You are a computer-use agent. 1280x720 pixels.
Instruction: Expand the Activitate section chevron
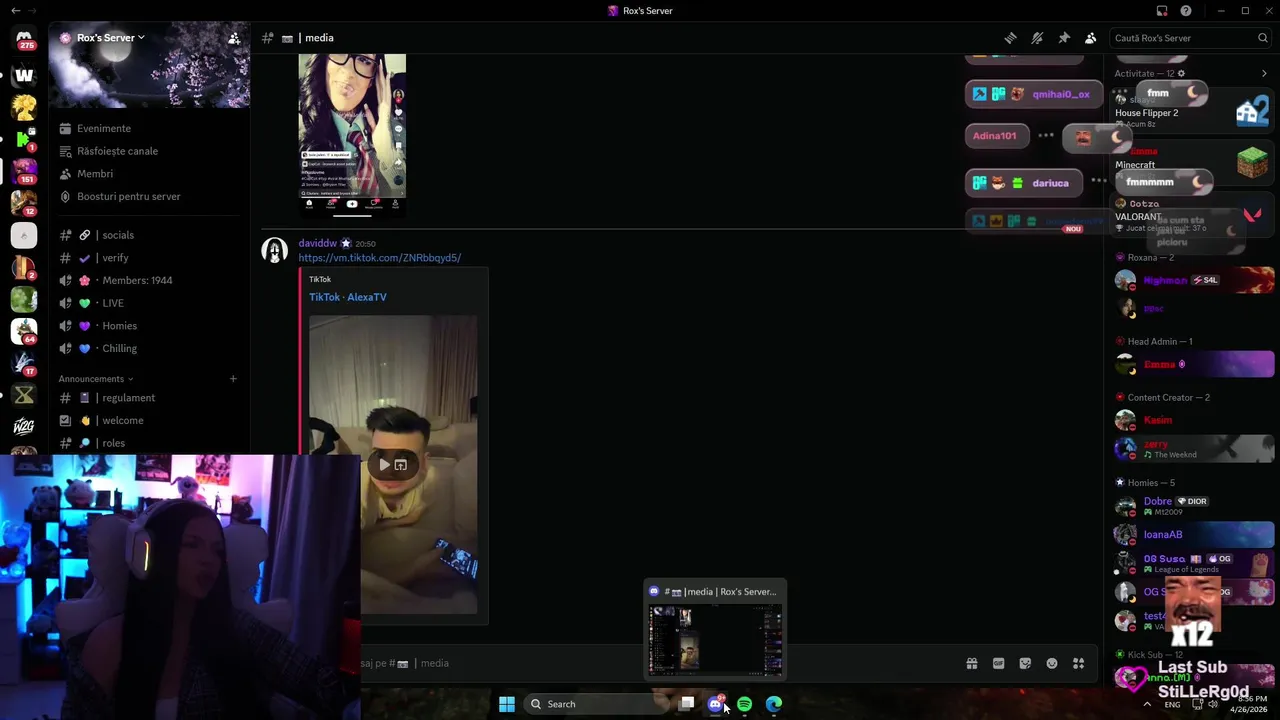[1264, 74]
